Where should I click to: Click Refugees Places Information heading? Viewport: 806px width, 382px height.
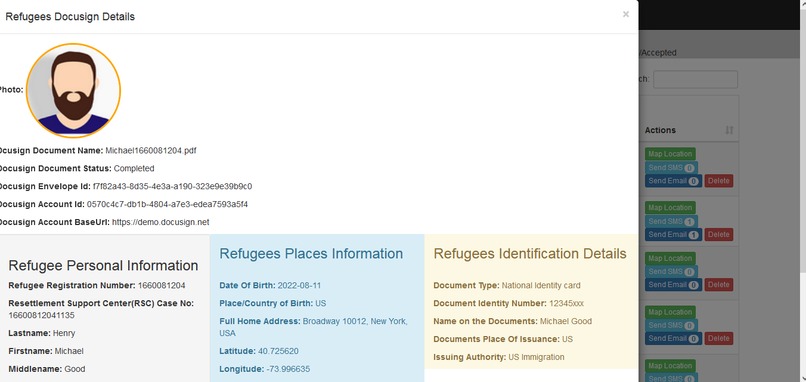tap(311, 253)
